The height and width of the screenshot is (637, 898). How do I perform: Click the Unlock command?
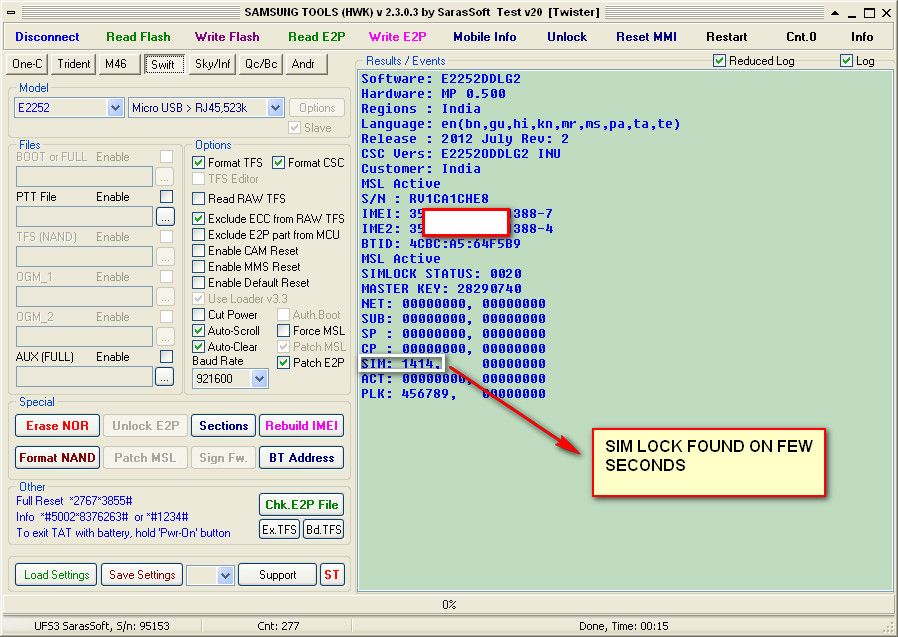[x=567, y=37]
